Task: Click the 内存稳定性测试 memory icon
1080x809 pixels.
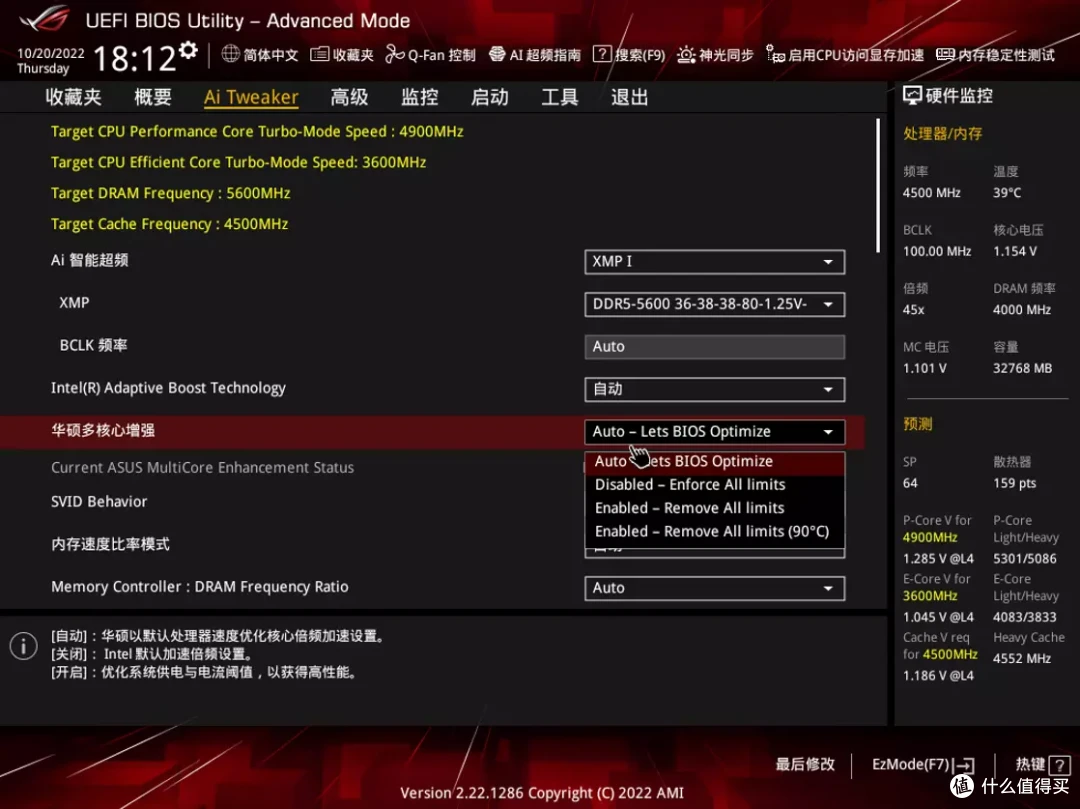Action: click(x=945, y=54)
